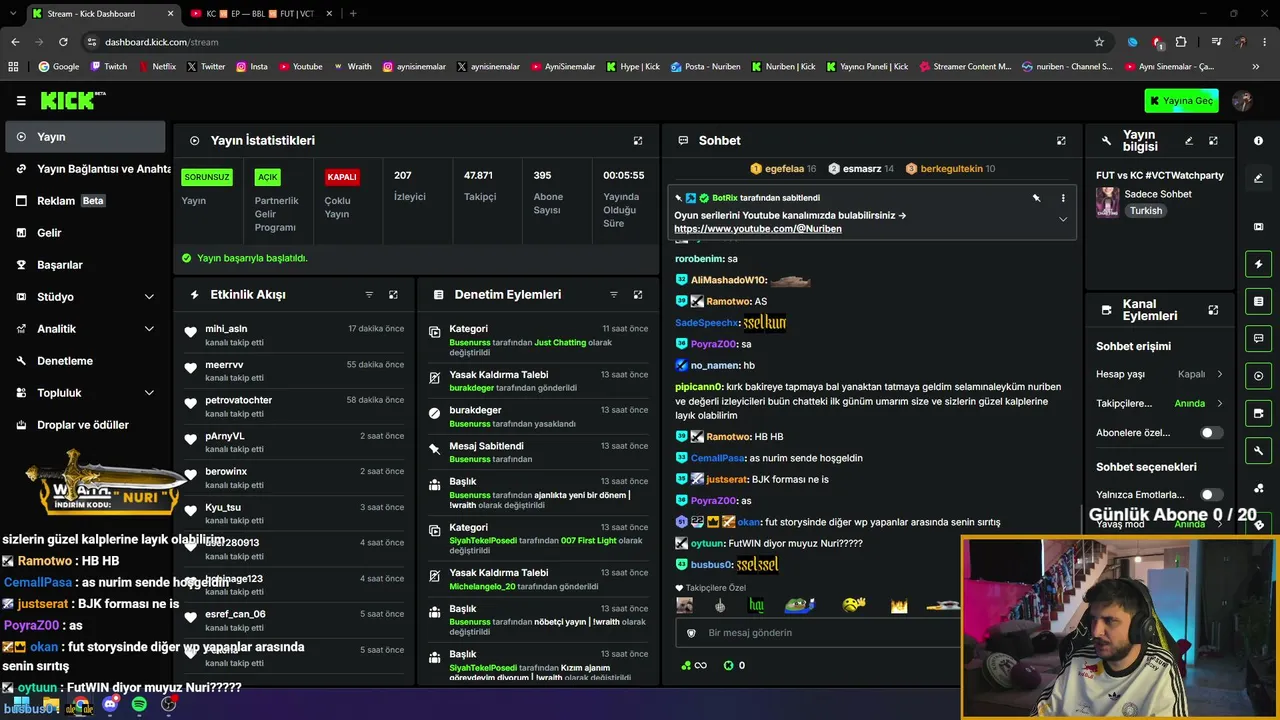This screenshot has width=1280, height=720.
Task: Reload the dashboard page
Action: 63,42
